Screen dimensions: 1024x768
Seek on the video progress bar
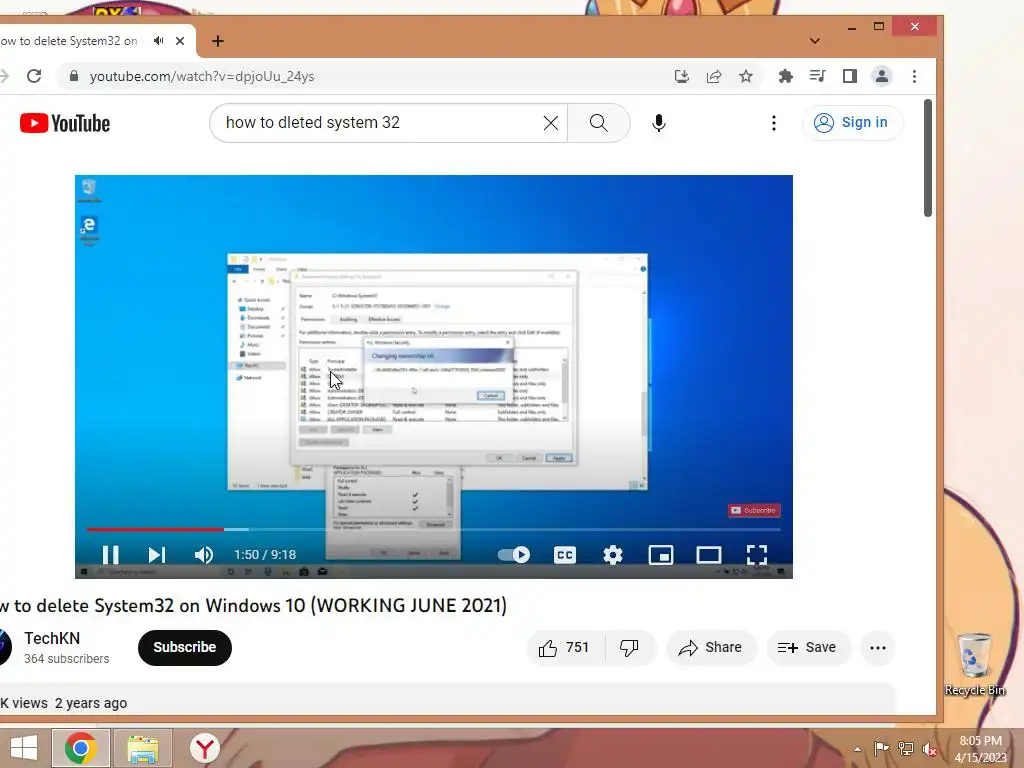coord(434,529)
